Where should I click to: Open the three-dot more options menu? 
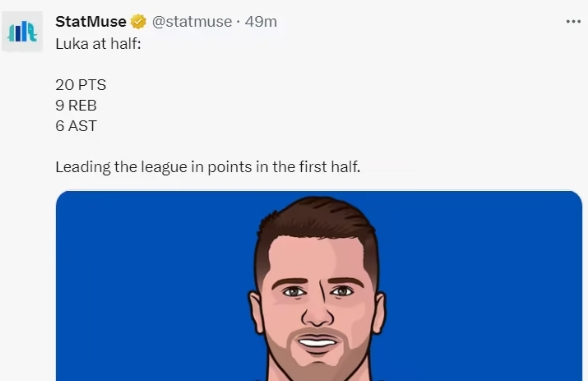(573, 22)
